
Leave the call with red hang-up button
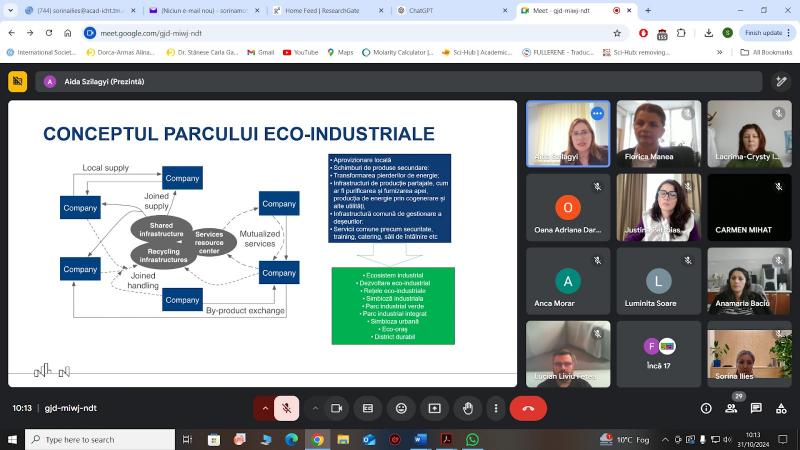click(x=528, y=408)
